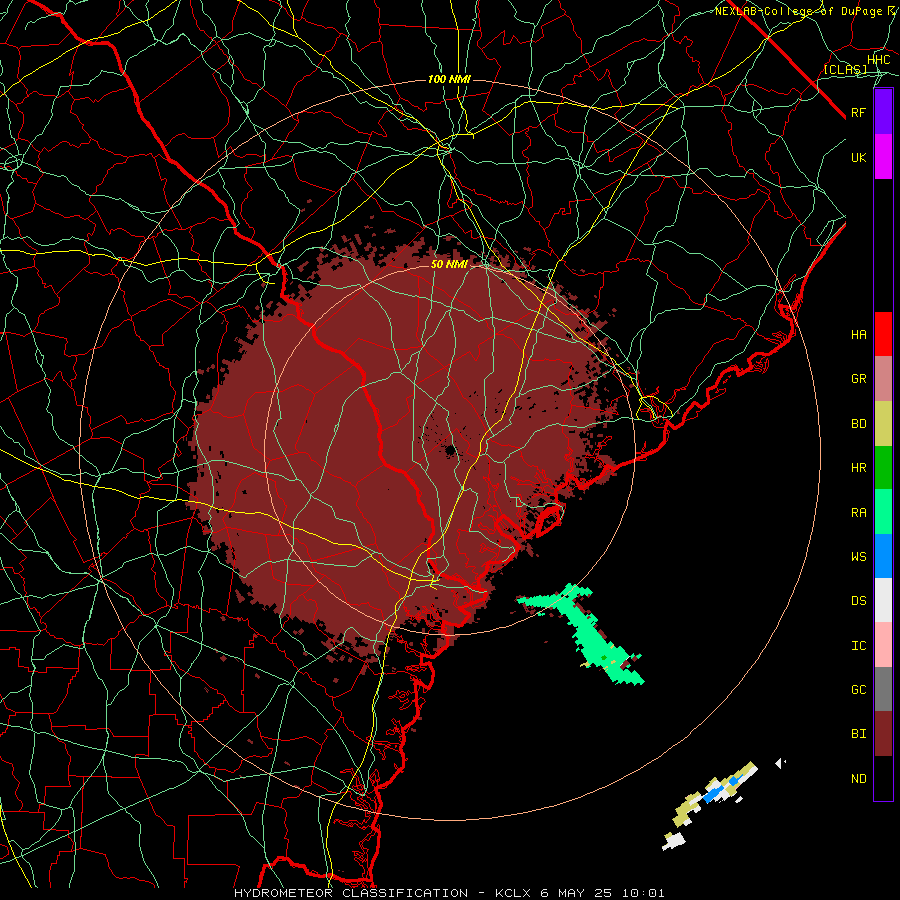Click the UK legend label
The width and height of the screenshot is (900, 900).
click(x=859, y=157)
